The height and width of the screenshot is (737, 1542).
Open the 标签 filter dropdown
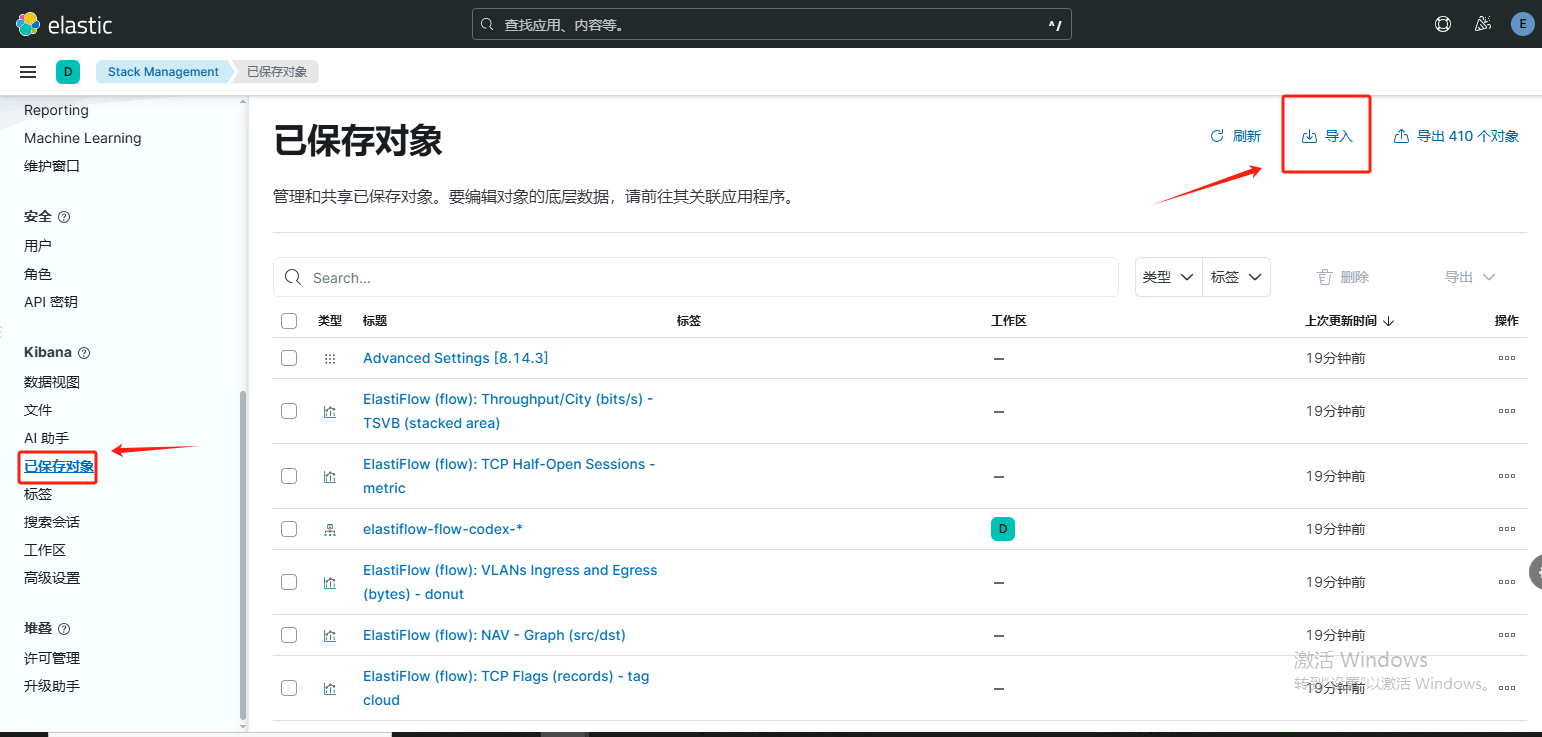point(1236,277)
